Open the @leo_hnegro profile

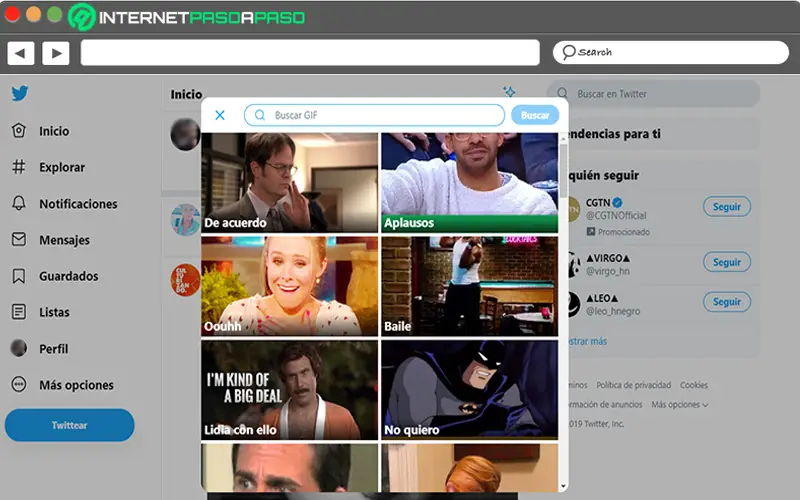click(612, 311)
